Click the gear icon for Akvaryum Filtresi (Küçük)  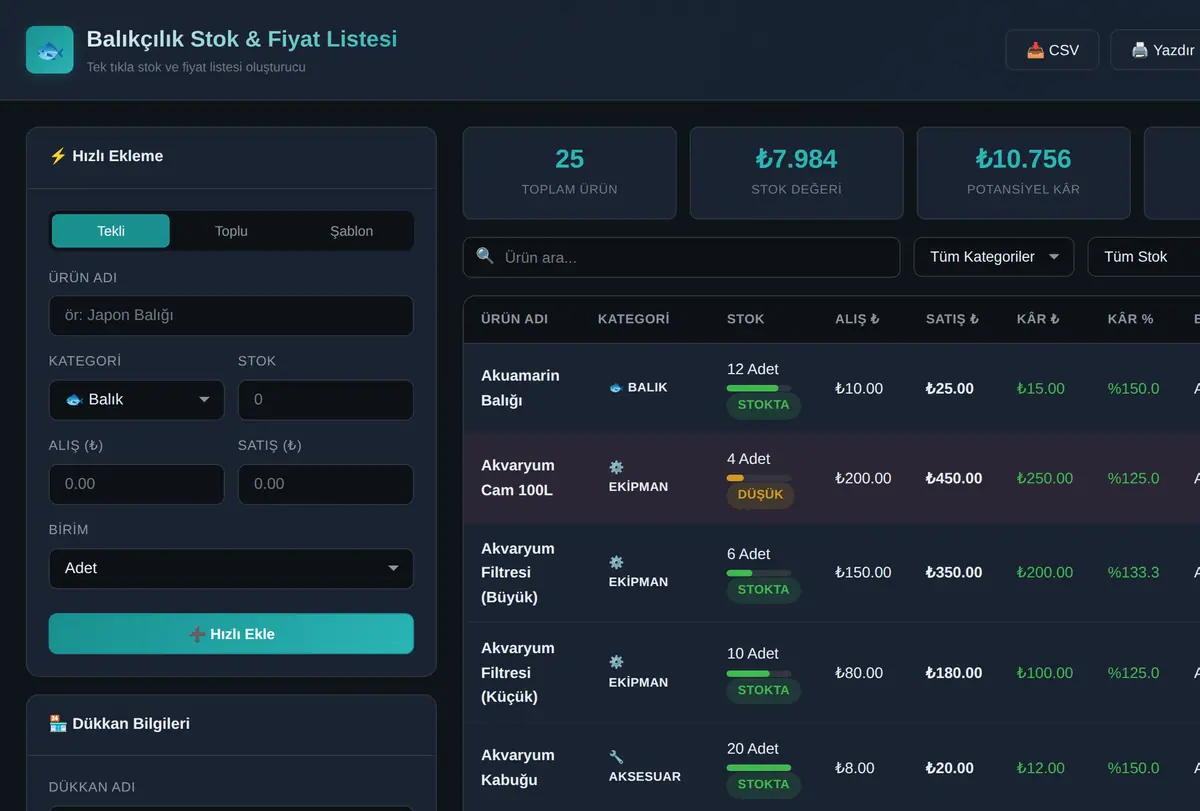pyautogui.click(x=616, y=662)
